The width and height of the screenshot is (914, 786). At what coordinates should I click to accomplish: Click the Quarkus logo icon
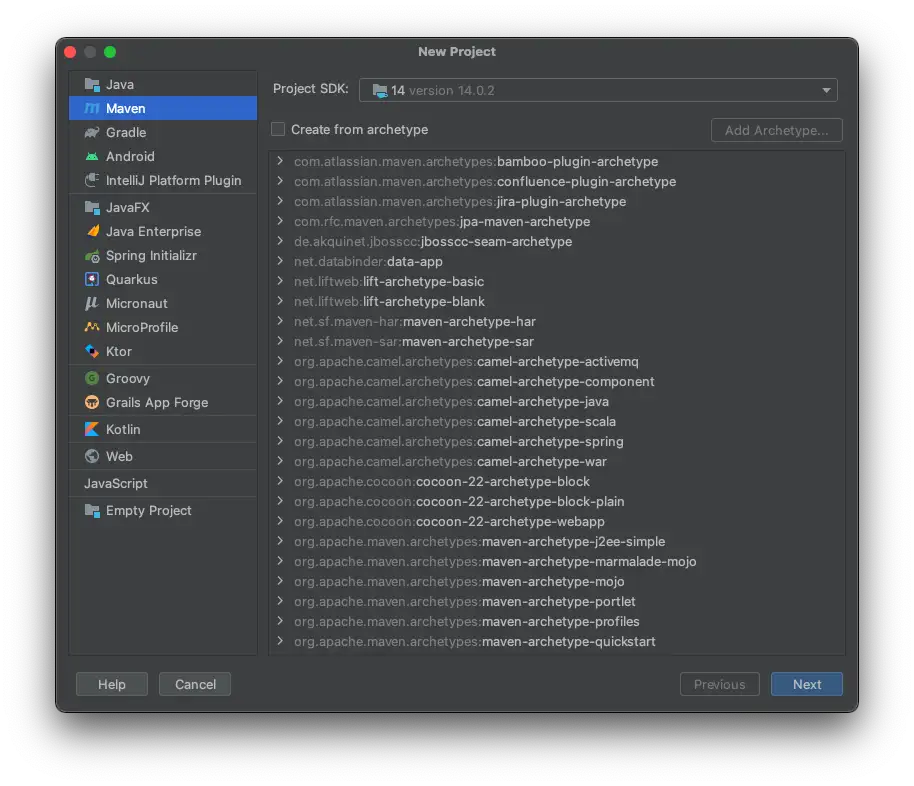[x=92, y=279]
